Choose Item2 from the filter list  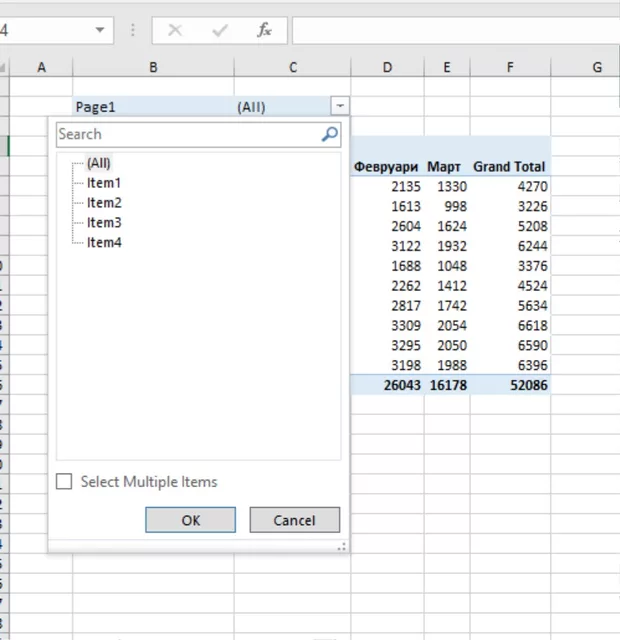pyautogui.click(x=103, y=203)
